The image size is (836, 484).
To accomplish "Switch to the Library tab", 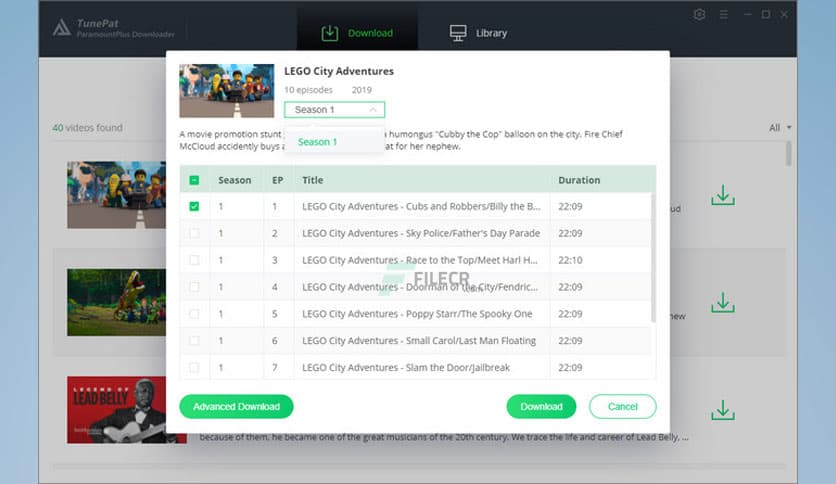I will click(478, 33).
